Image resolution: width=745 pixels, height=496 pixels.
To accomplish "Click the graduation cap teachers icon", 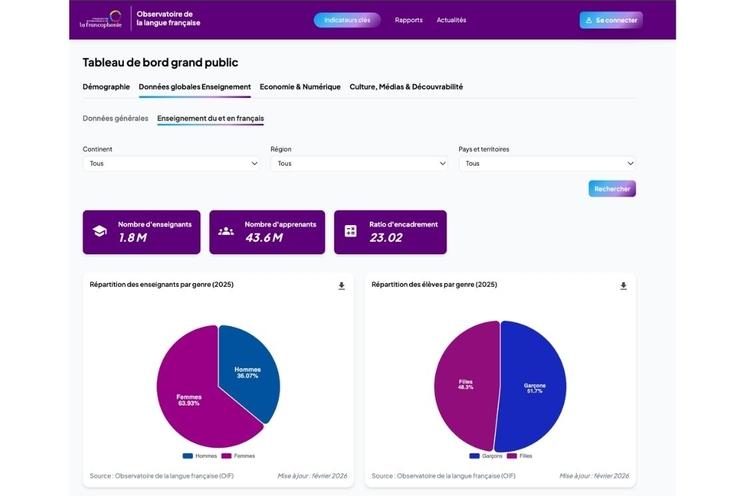I will click(x=100, y=231).
